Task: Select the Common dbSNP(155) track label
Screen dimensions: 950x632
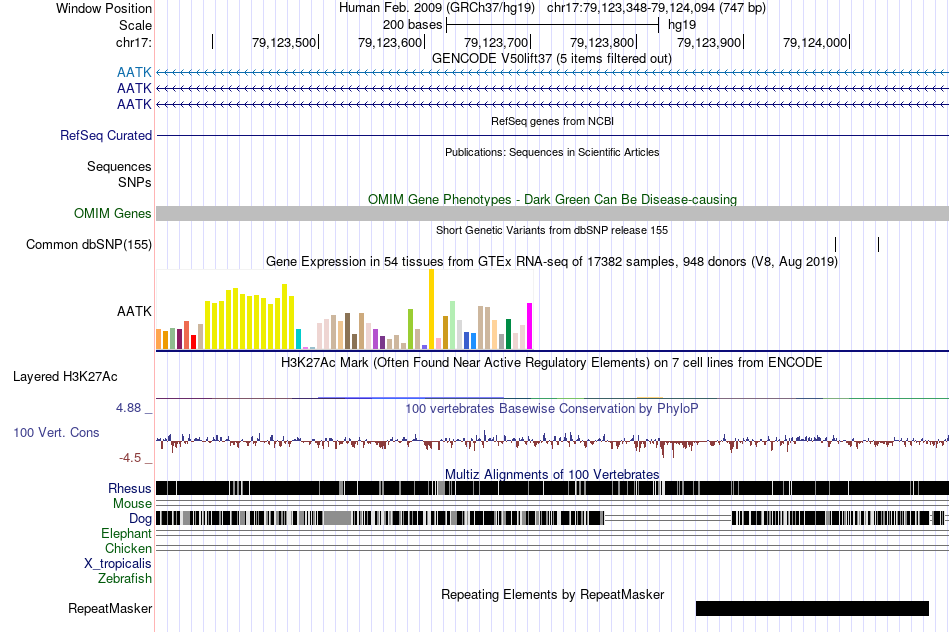Action: [x=88, y=244]
